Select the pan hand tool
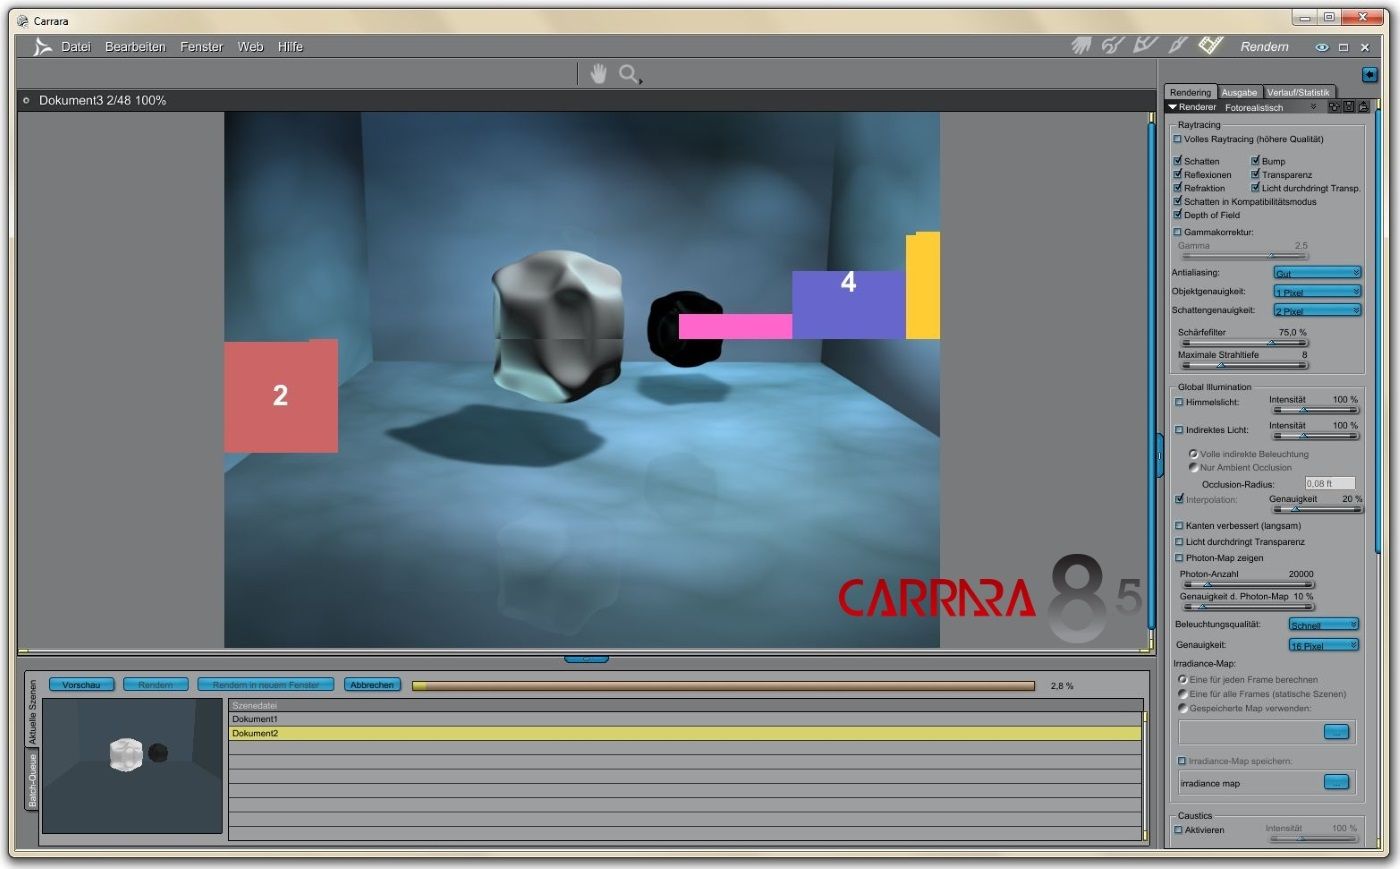Viewport: 1400px width, 869px height. [x=598, y=73]
